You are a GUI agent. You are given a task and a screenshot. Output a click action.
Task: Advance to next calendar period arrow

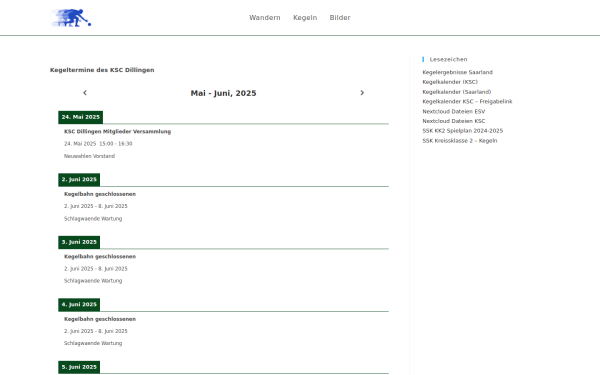362,93
